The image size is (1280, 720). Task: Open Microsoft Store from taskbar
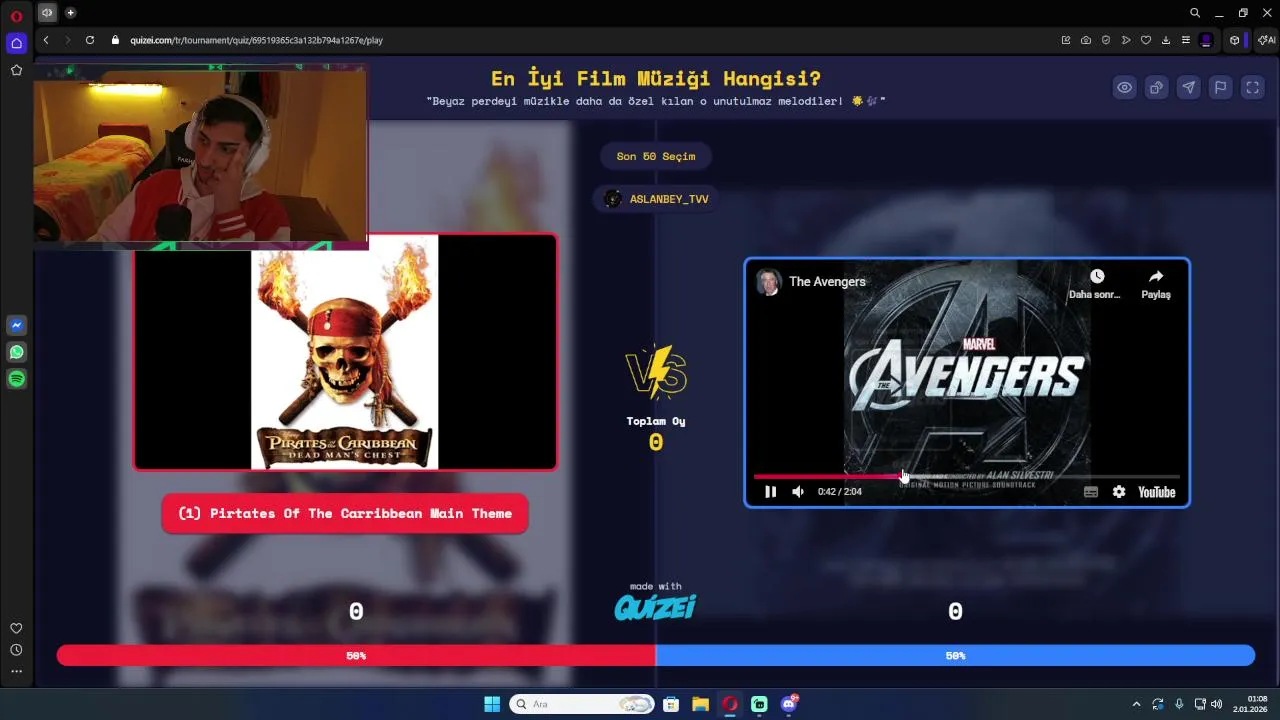(x=671, y=704)
